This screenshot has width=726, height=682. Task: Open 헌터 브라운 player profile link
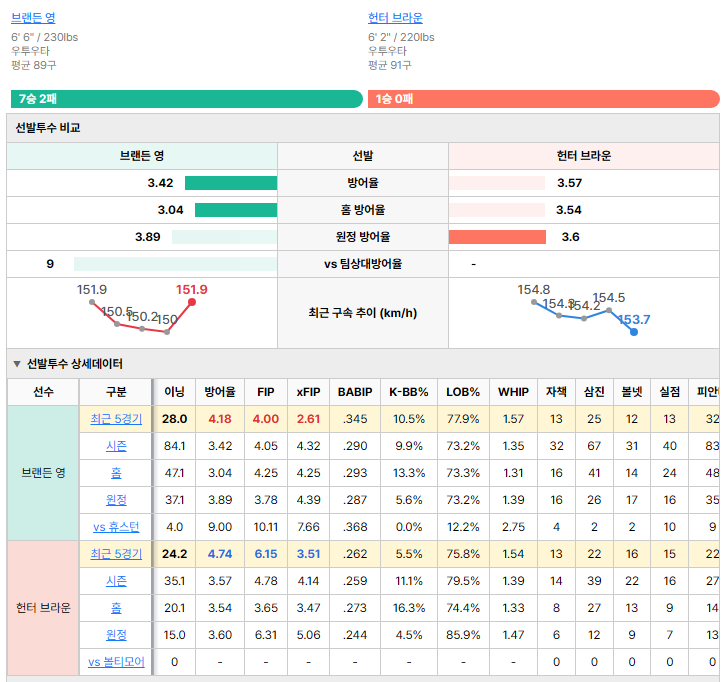click(x=395, y=18)
